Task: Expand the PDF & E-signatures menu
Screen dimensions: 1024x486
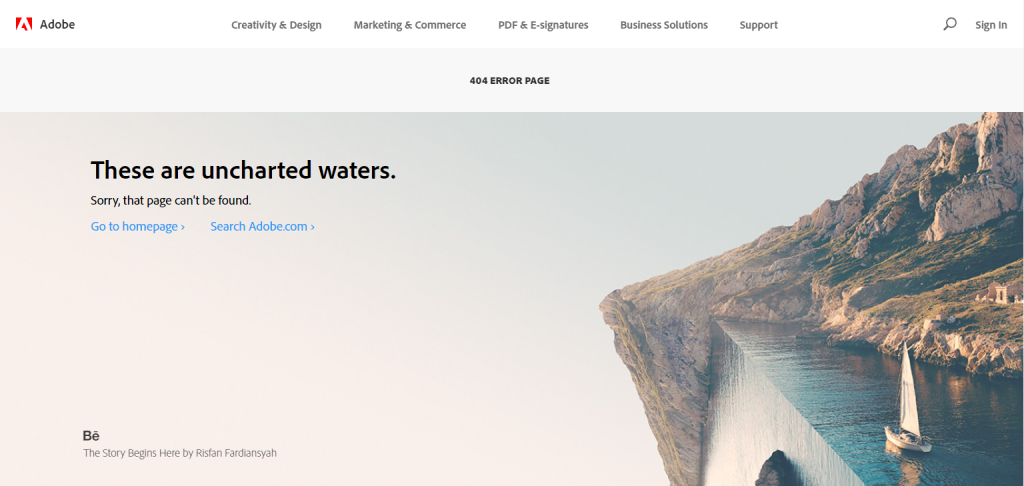Action: click(x=543, y=25)
